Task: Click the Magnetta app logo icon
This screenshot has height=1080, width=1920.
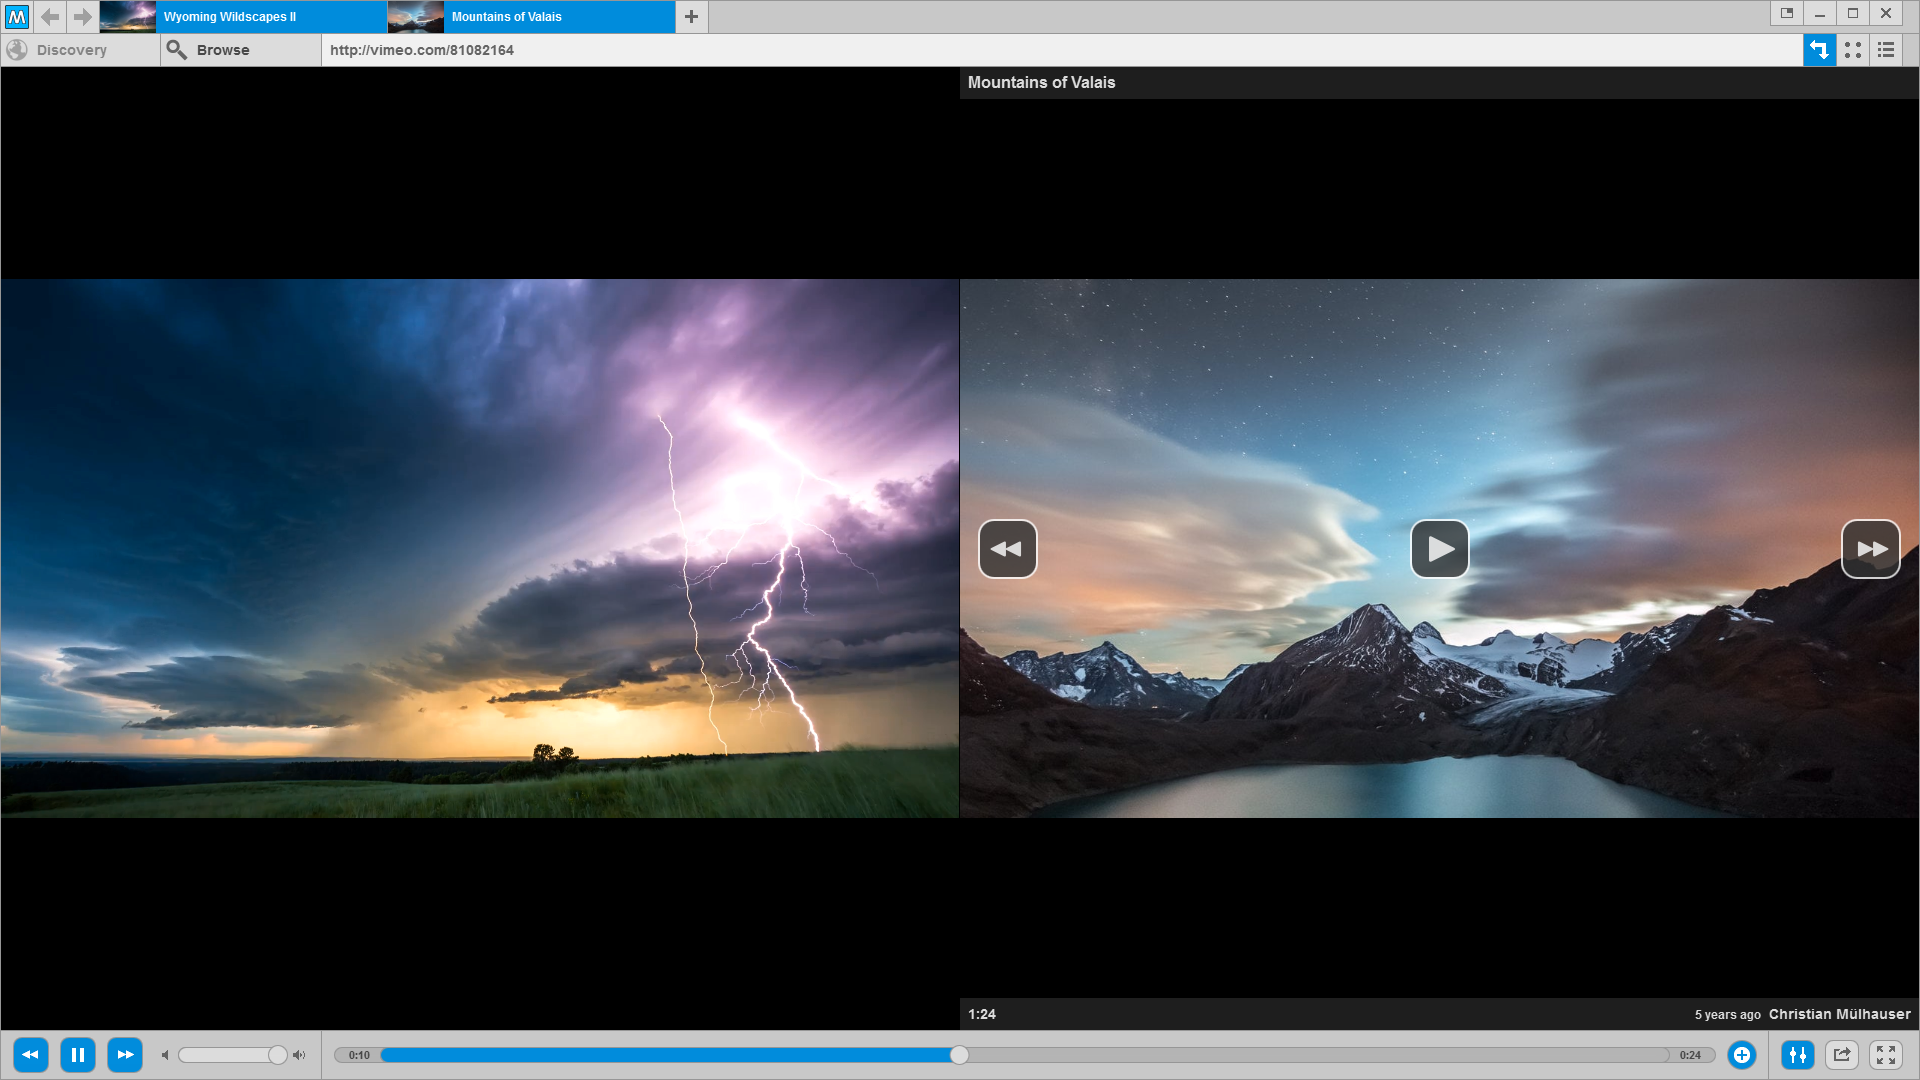Action: (x=17, y=16)
